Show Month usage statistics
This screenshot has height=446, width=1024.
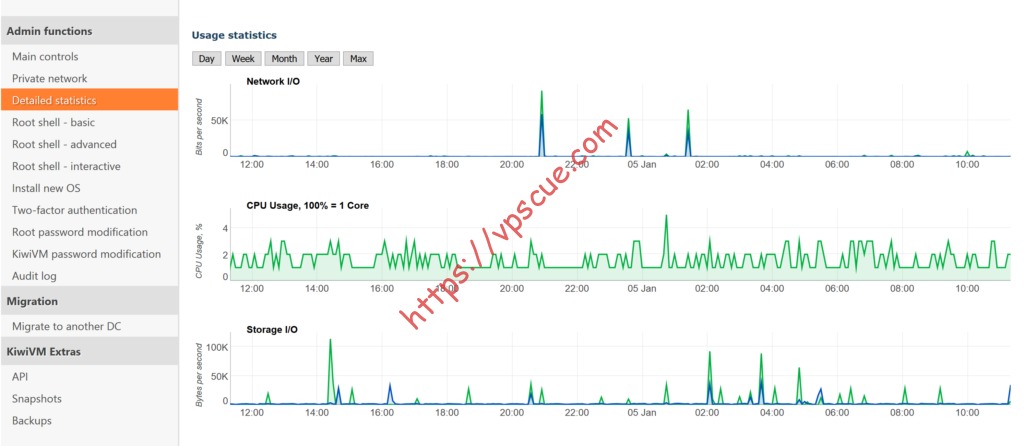click(x=284, y=59)
